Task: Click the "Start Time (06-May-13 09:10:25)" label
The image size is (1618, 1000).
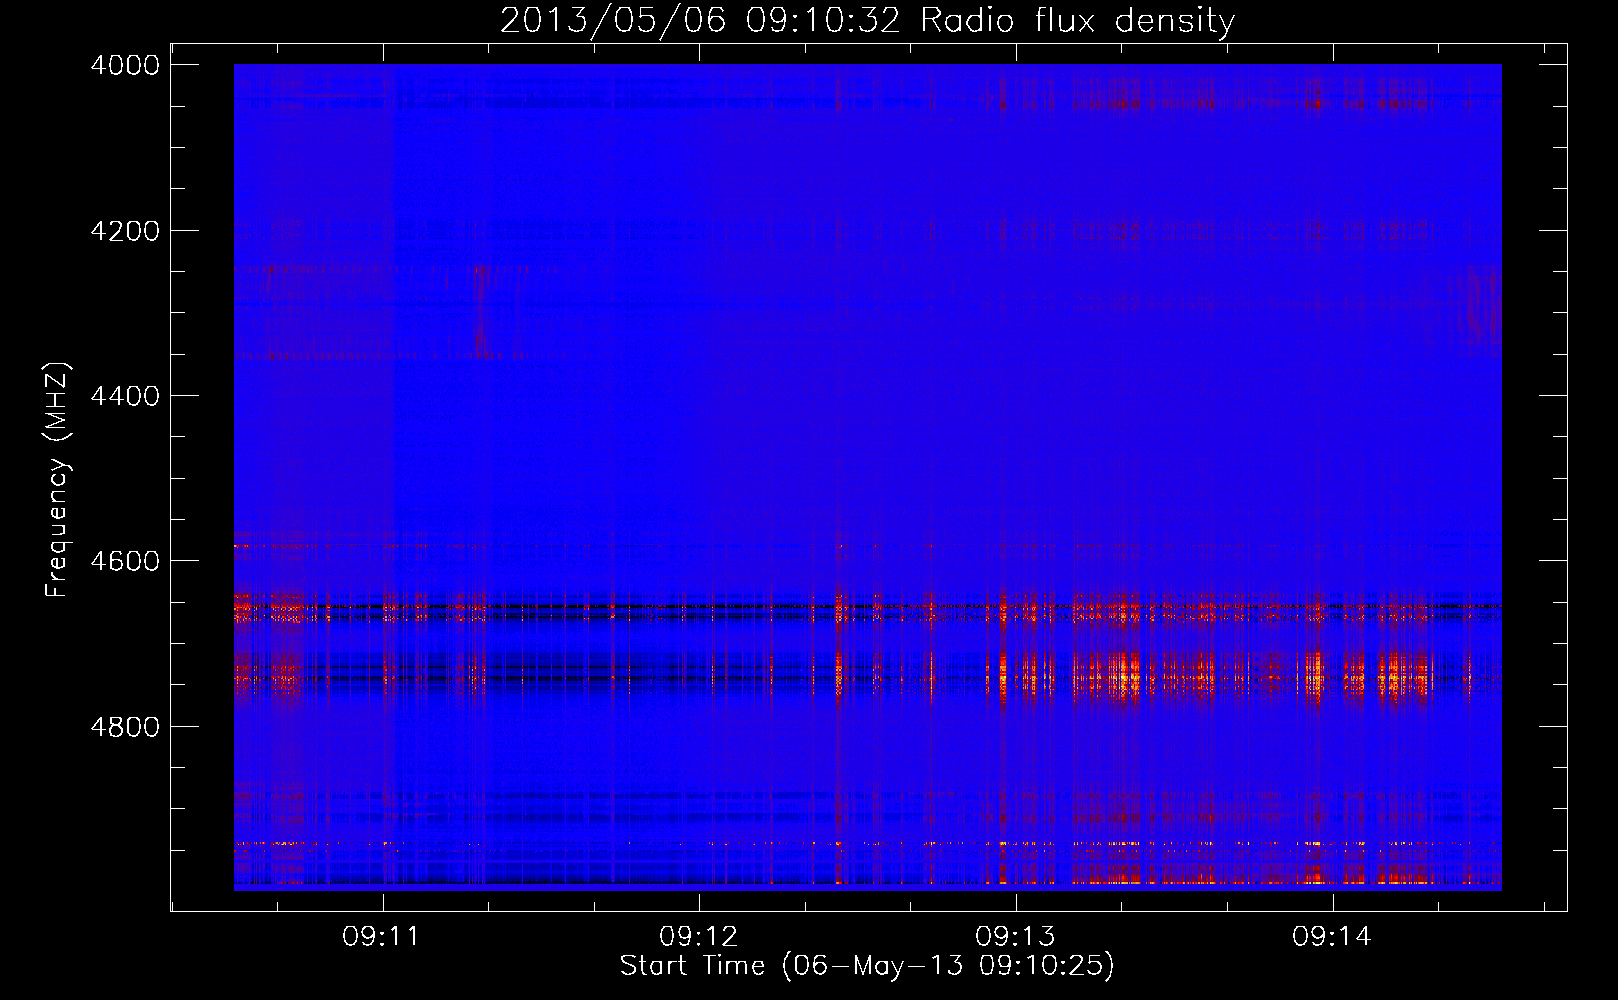Action: (867, 966)
